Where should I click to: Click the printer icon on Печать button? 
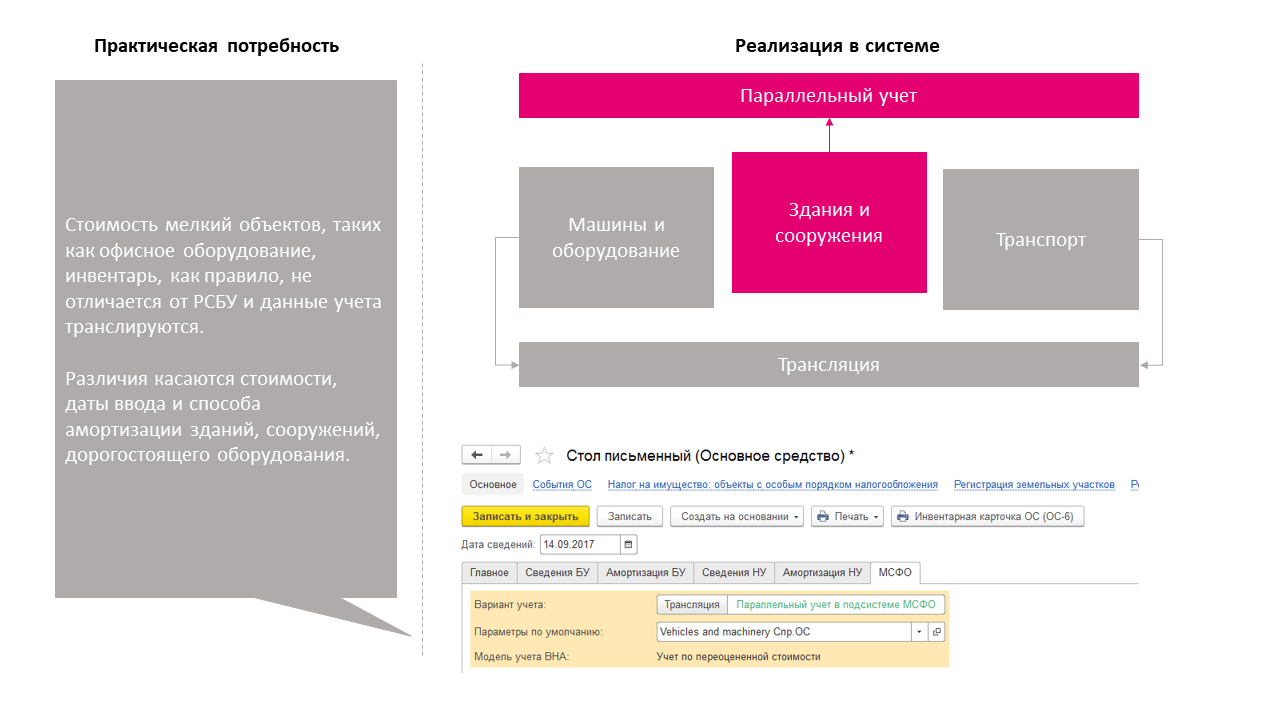point(823,517)
